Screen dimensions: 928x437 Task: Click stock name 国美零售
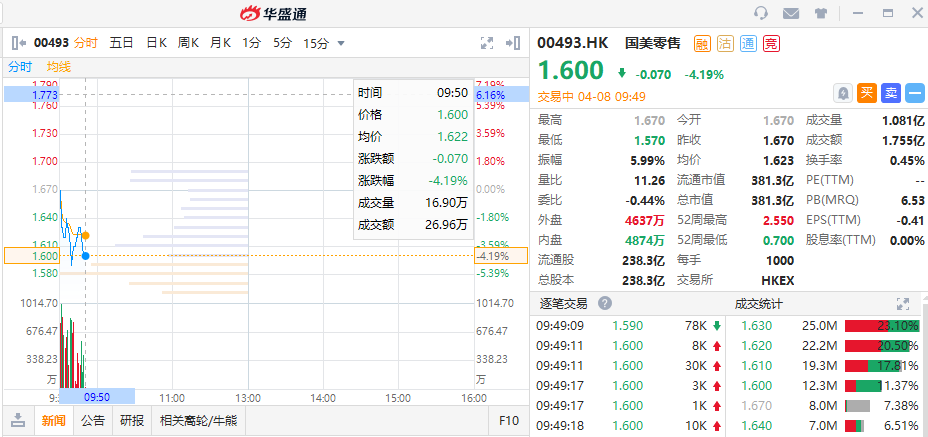(653, 43)
